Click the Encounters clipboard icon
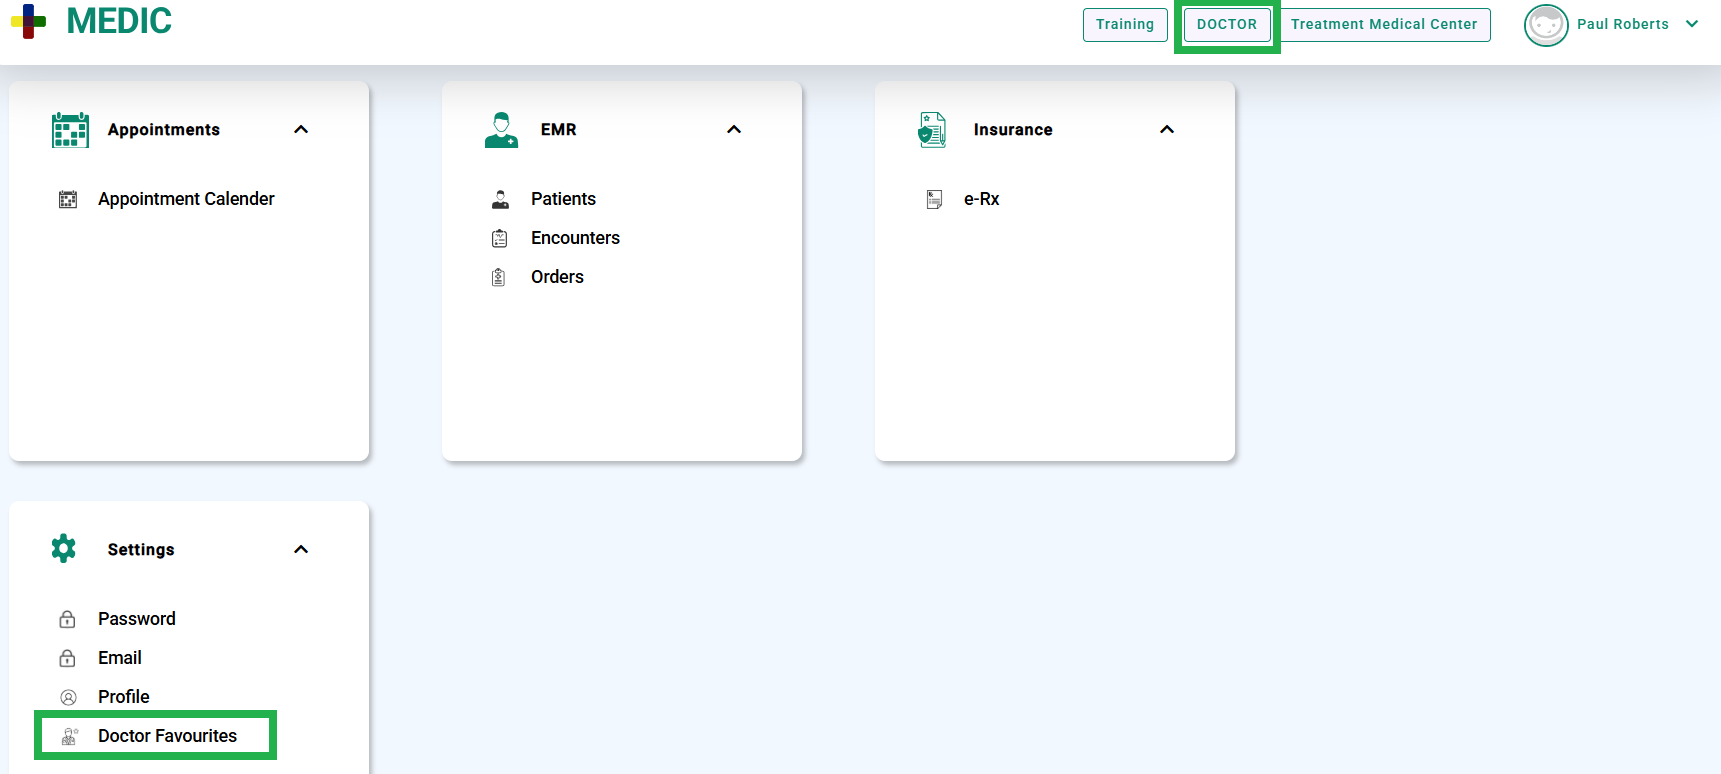Image resolution: width=1721 pixels, height=774 pixels. (500, 238)
